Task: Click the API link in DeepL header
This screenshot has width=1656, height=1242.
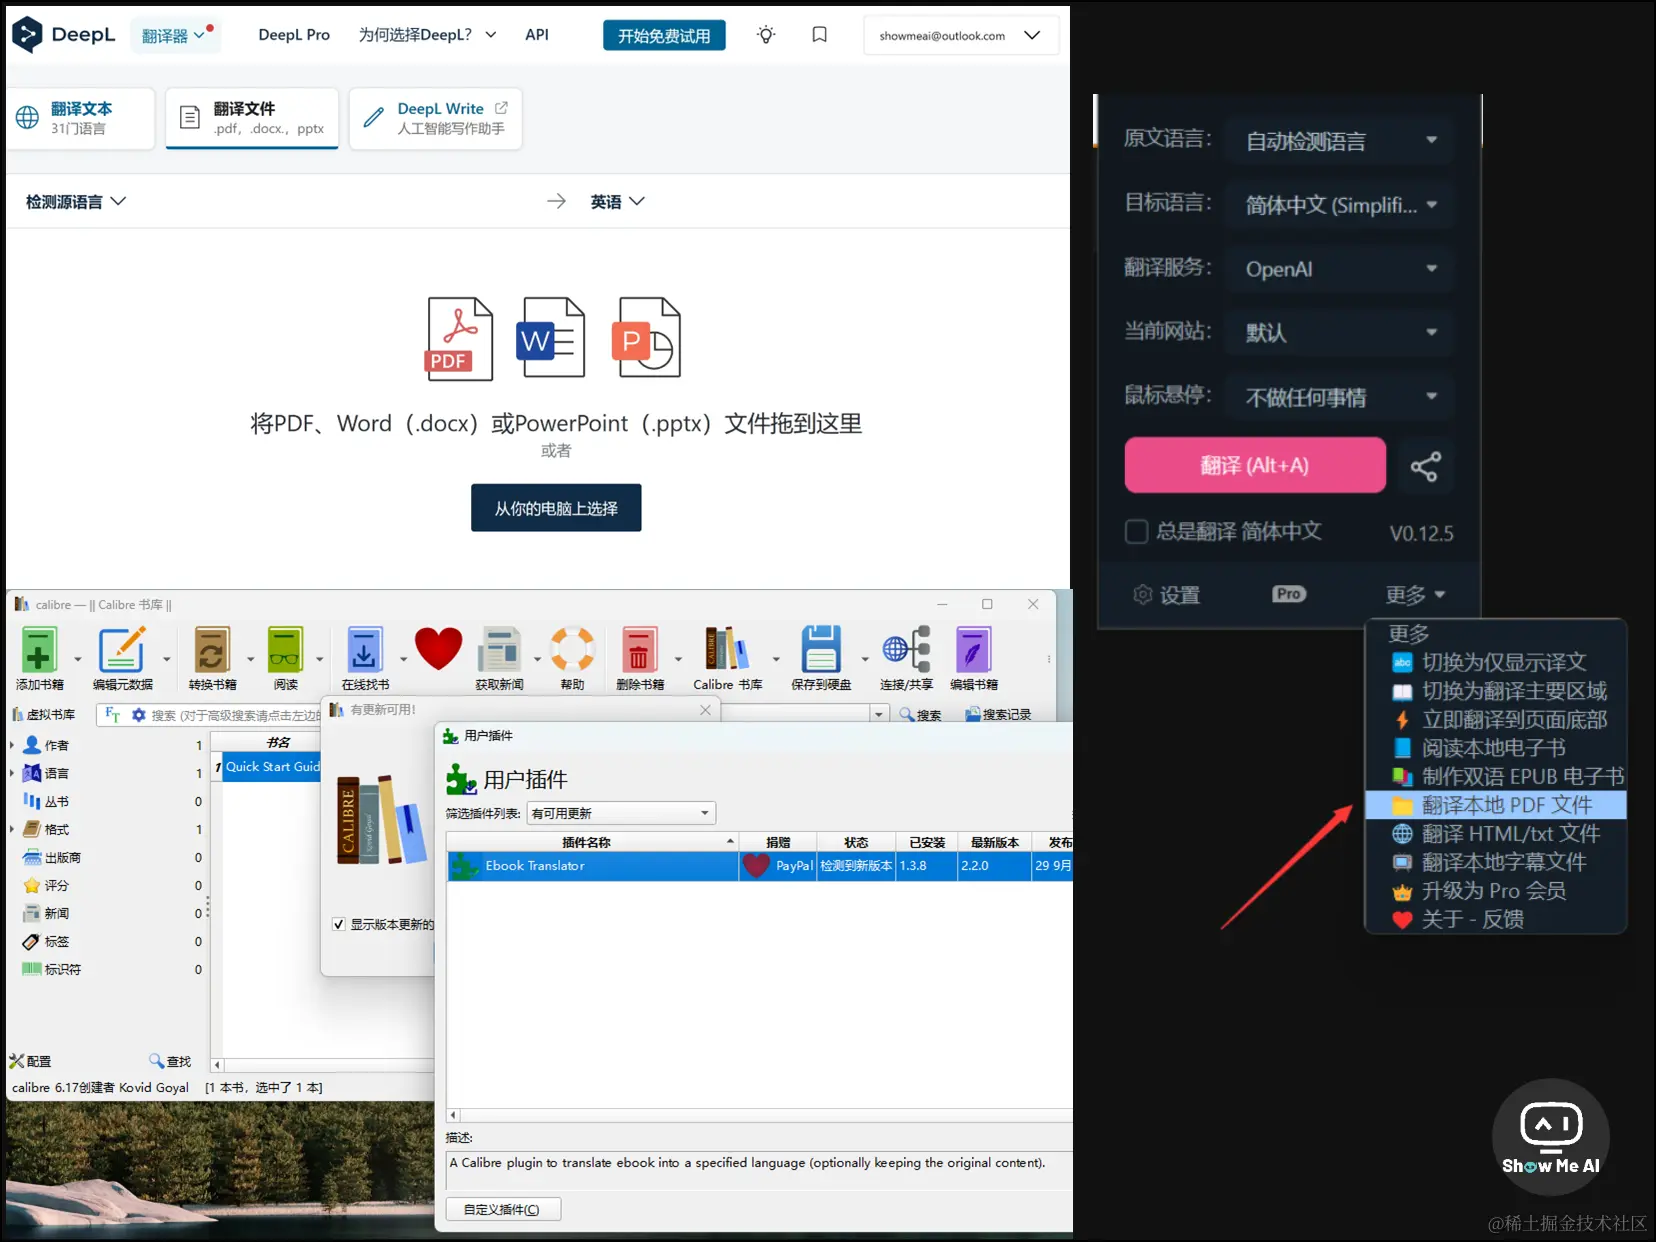Action: (537, 35)
